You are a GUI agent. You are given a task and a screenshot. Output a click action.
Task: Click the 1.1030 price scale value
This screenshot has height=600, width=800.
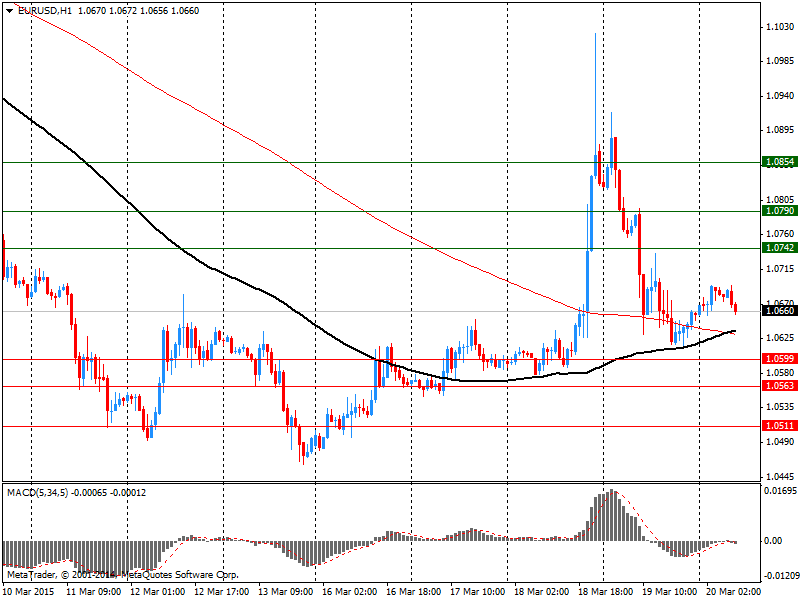pos(781,27)
